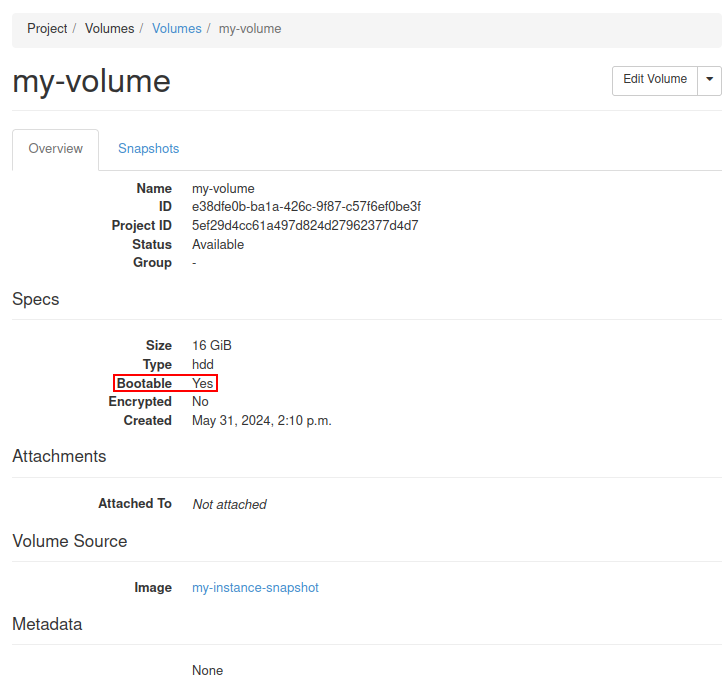Open the Edit Volume dropdown caret

709,80
